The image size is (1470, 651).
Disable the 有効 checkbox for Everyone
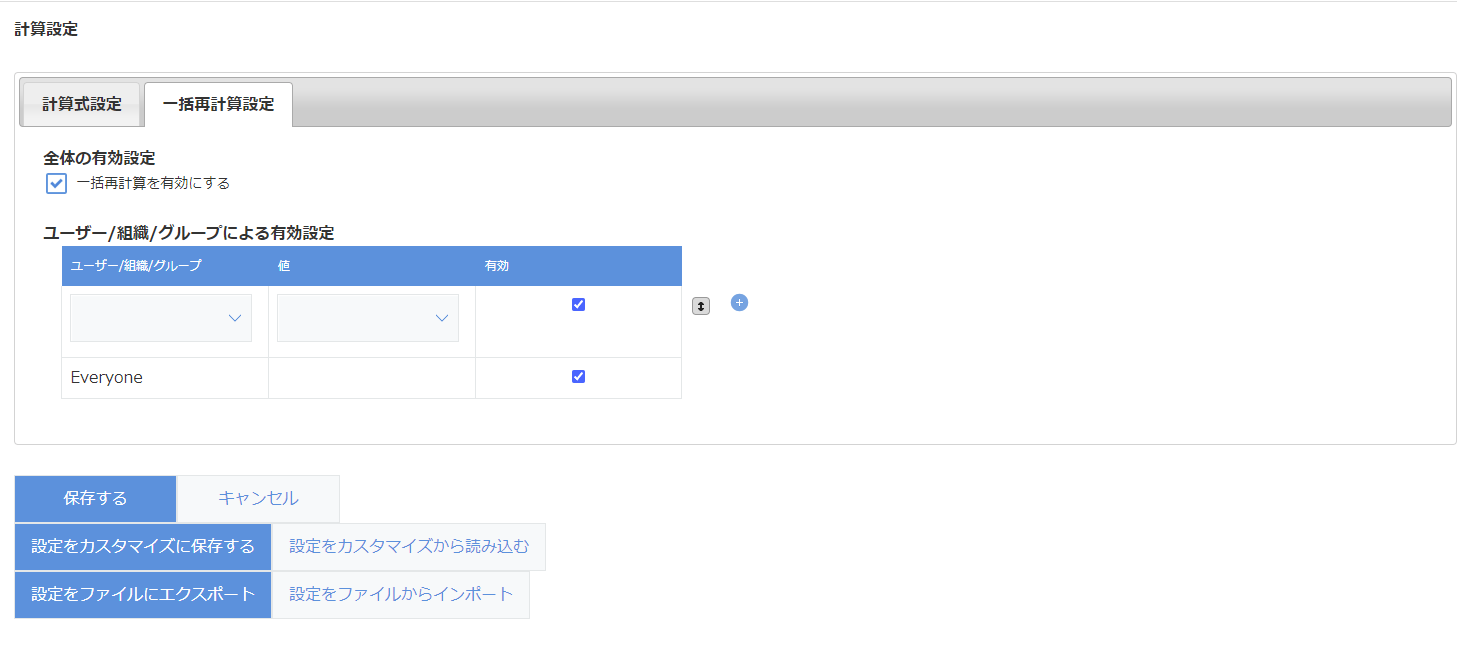pos(578,375)
